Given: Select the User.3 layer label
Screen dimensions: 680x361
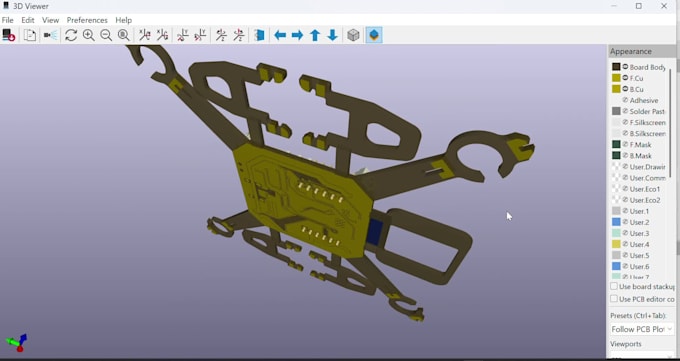Looking at the screenshot, I should [x=639, y=233].
